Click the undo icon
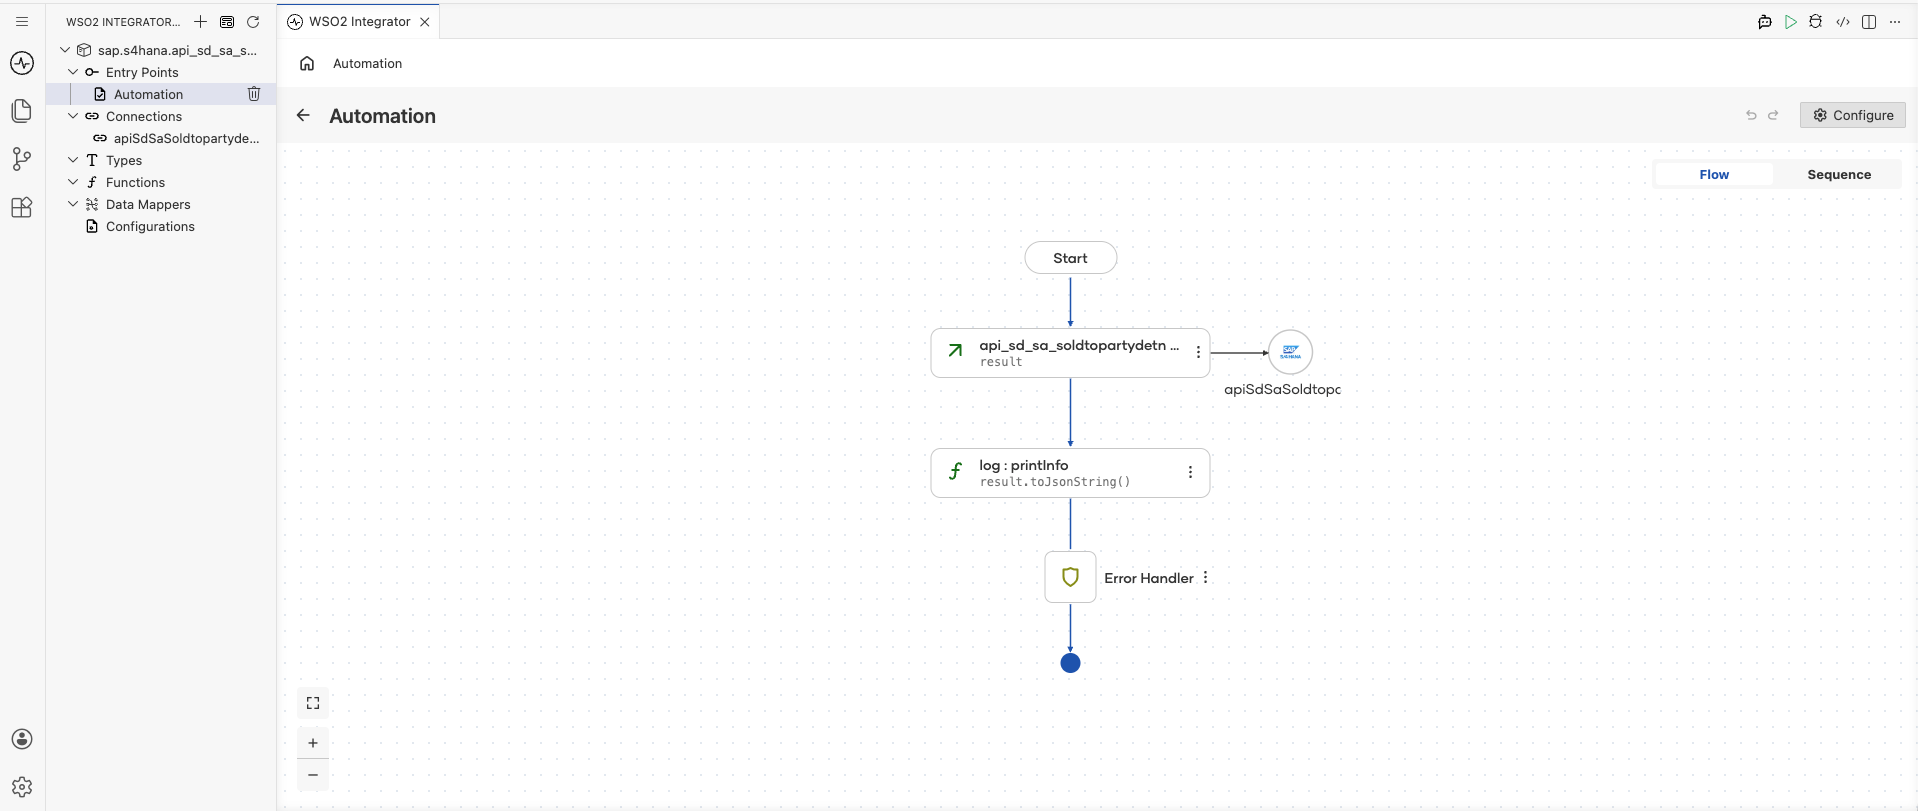 (1751, 115)
